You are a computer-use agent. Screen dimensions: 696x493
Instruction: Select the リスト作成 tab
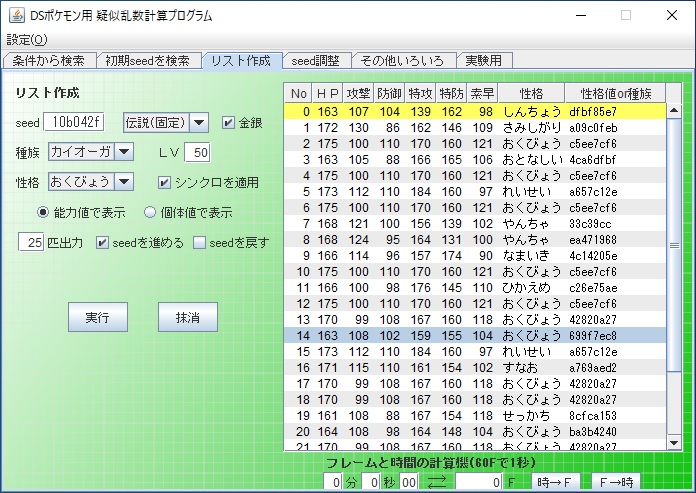click(241, 61)
